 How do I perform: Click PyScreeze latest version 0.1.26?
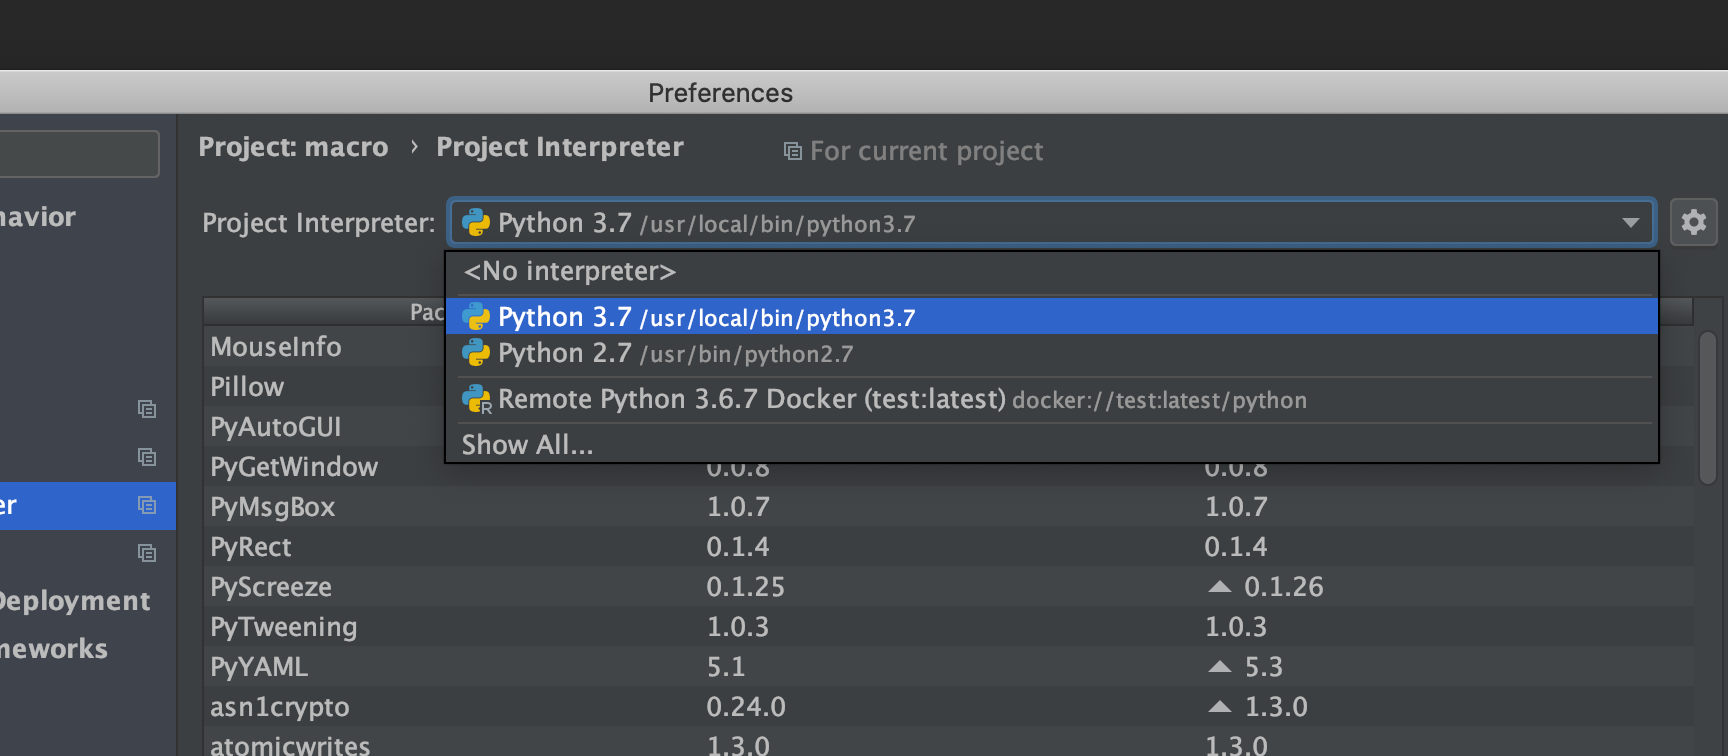pyautogui.click(x=1283, y=587)
